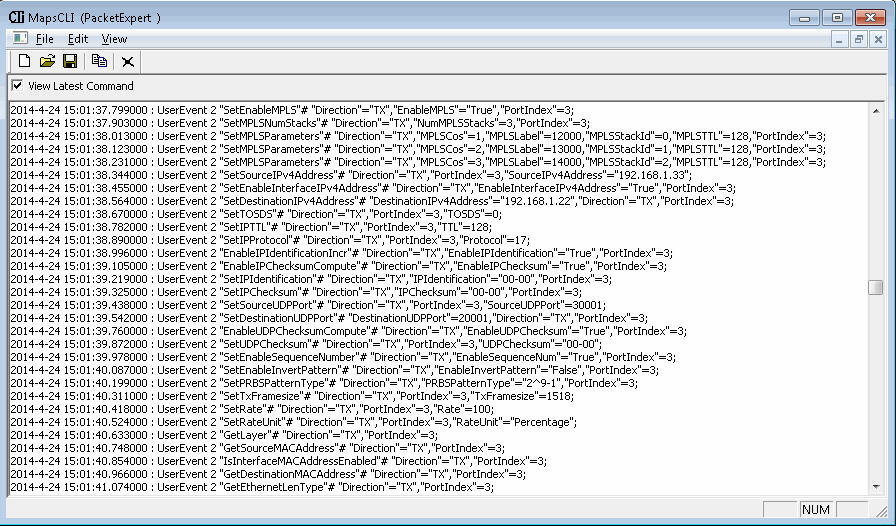Screen dimensions: 896x526
Task: Minimize the MapsCLI main window
Action: pos(804,18)
